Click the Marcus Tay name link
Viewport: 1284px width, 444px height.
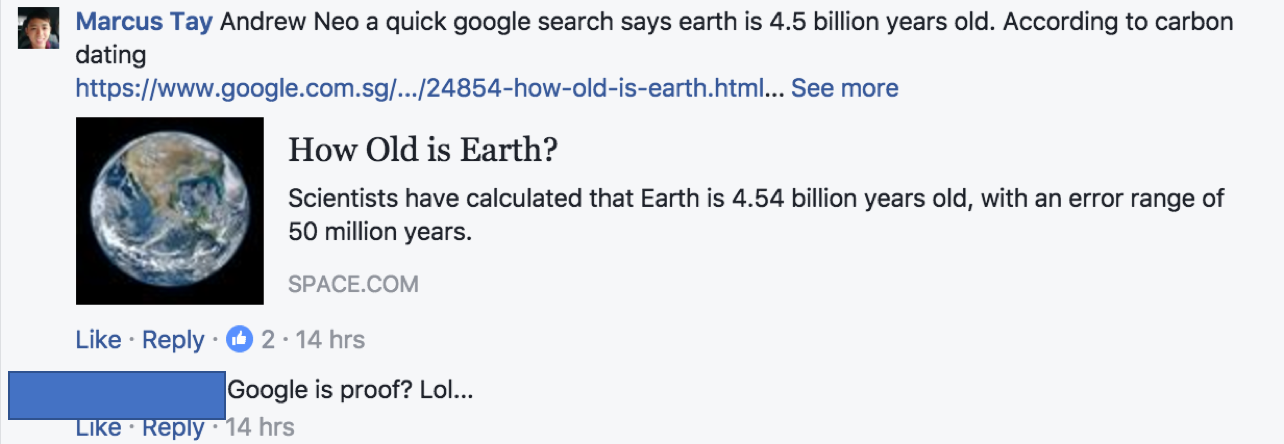[x=144, y=22]
